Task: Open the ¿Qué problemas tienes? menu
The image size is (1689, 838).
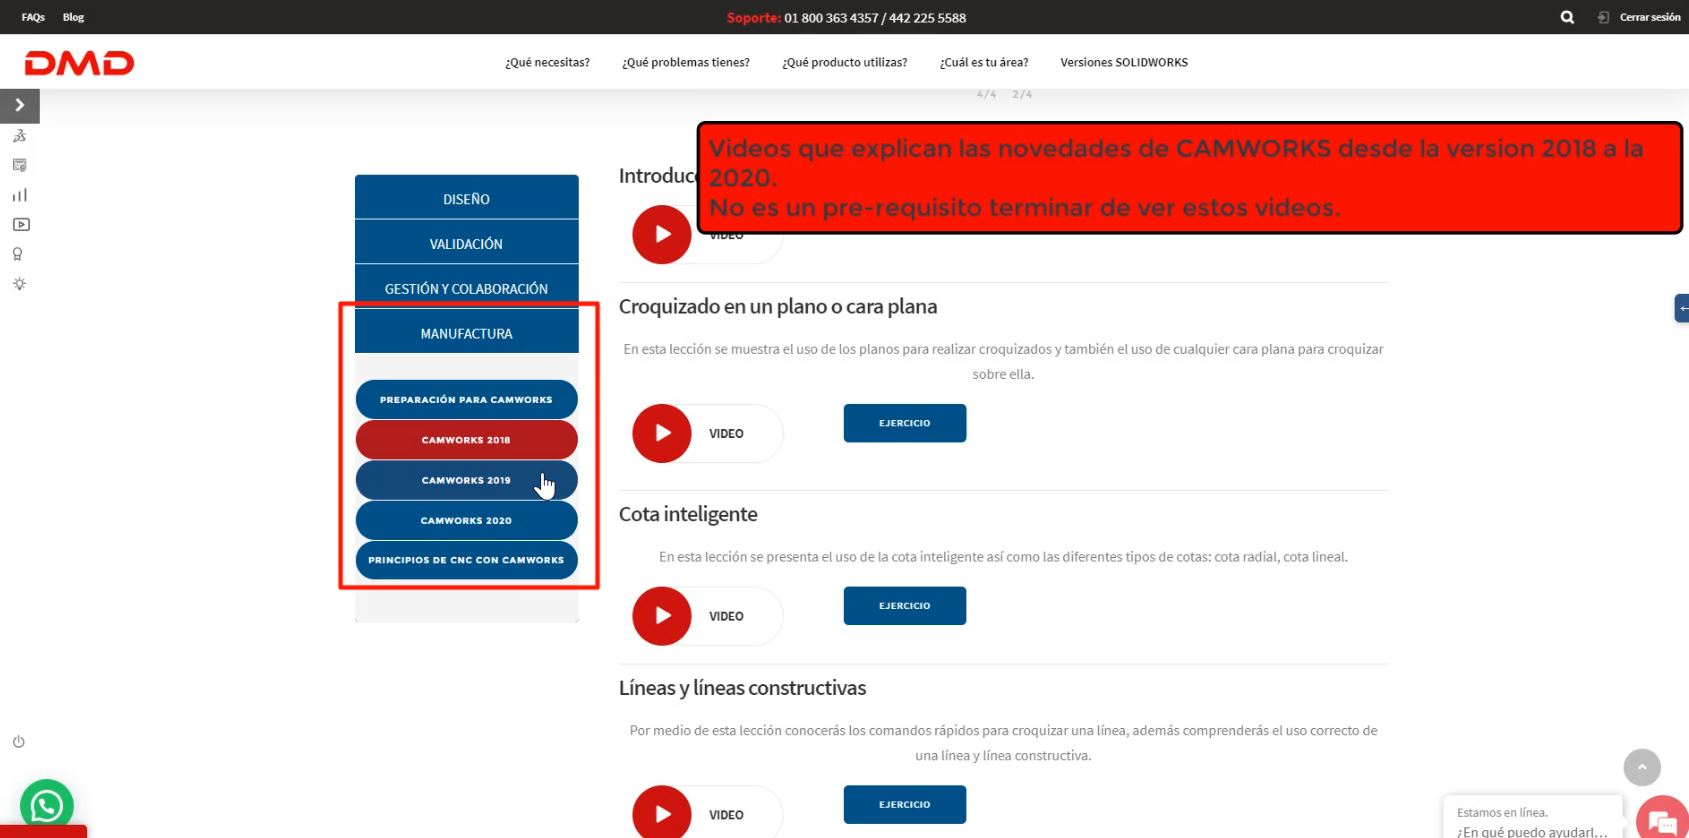Action: pos(686,62)
